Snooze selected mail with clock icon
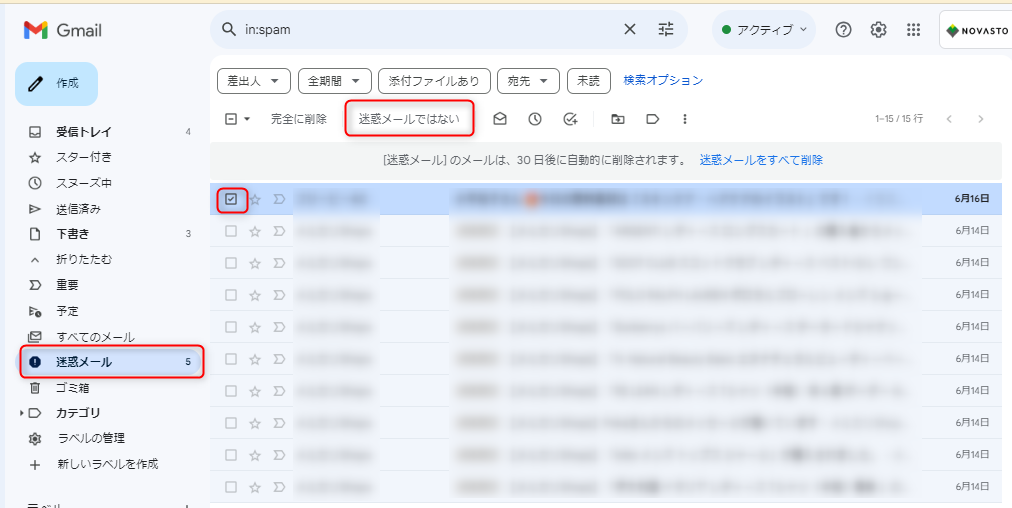 [534, 119]
